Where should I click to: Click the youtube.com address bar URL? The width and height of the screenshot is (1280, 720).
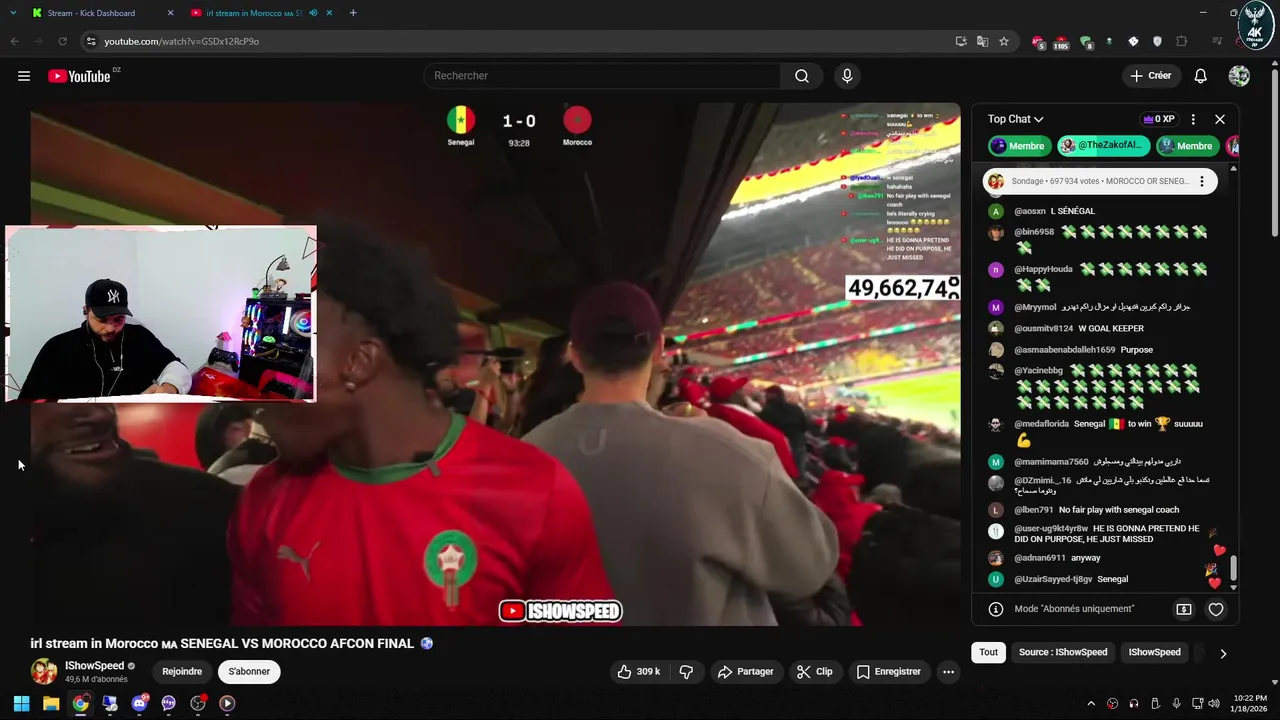click(182, 41)
